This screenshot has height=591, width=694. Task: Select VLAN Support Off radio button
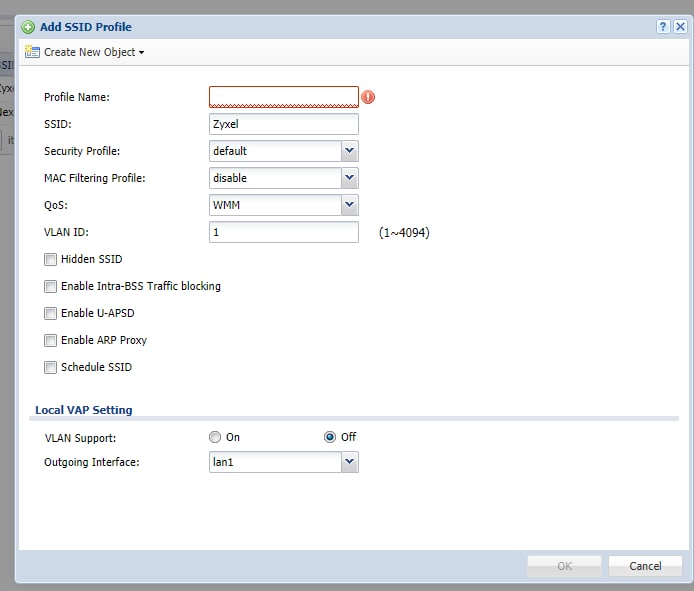[x=330, y=437]
